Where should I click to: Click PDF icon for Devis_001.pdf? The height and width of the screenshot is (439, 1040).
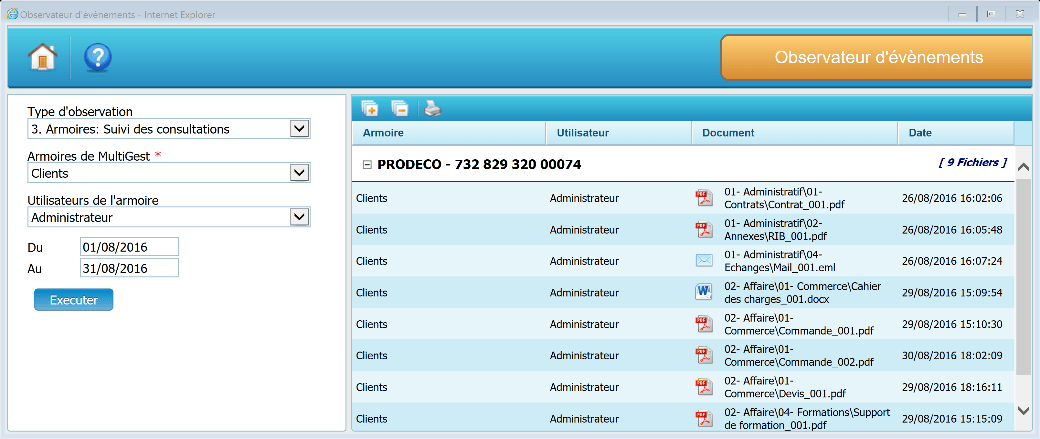(703, 387)
